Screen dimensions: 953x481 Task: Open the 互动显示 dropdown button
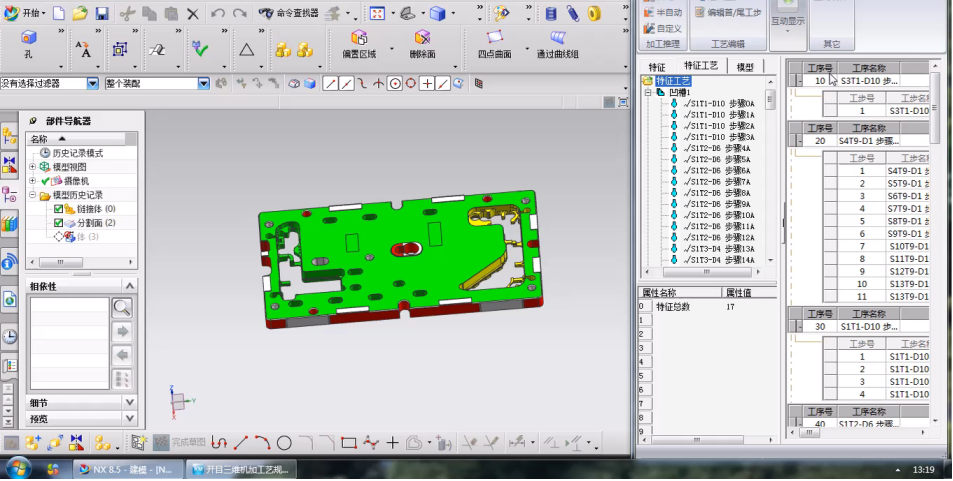point(788,24)
